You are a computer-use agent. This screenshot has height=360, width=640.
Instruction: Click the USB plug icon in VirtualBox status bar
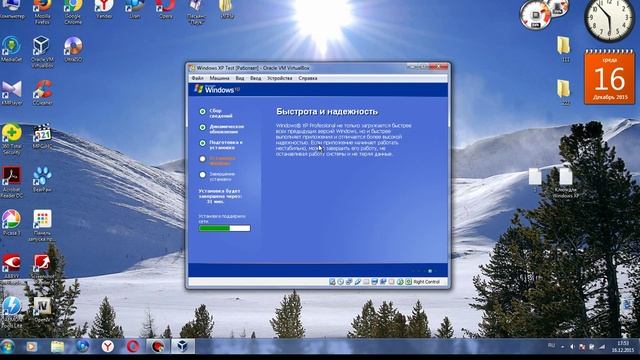pyautogui.click(x=358, y=282)
